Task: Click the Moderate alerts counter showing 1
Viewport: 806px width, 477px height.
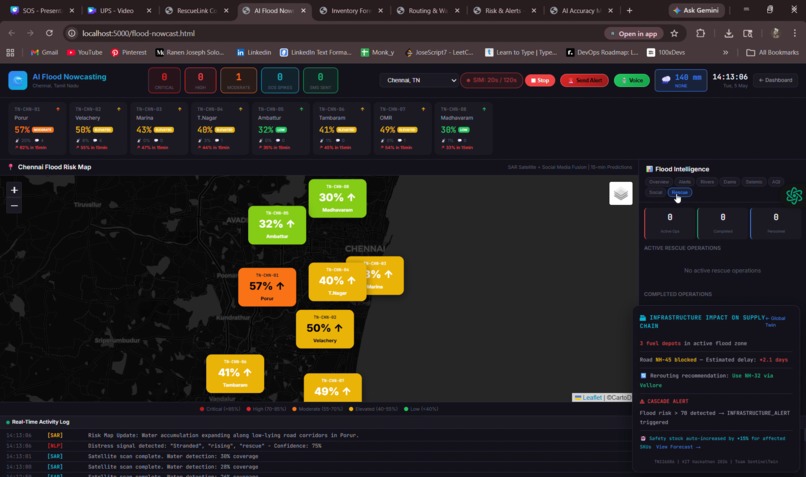Action: point(238,80)
